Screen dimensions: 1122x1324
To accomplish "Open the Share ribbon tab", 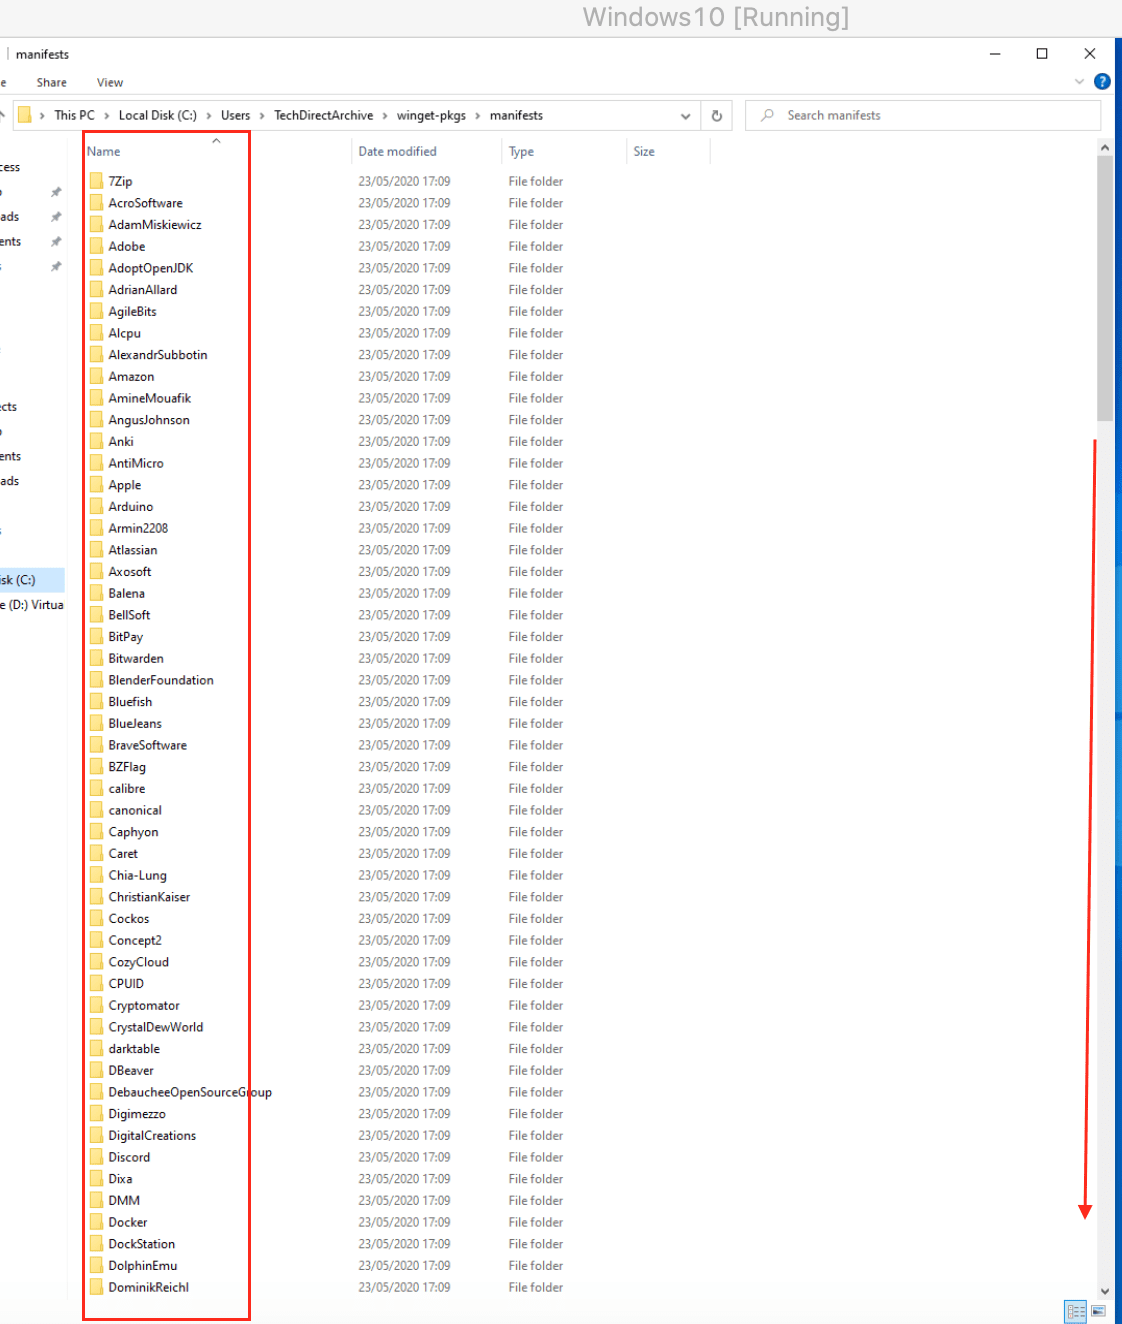I will click(52, 83).
